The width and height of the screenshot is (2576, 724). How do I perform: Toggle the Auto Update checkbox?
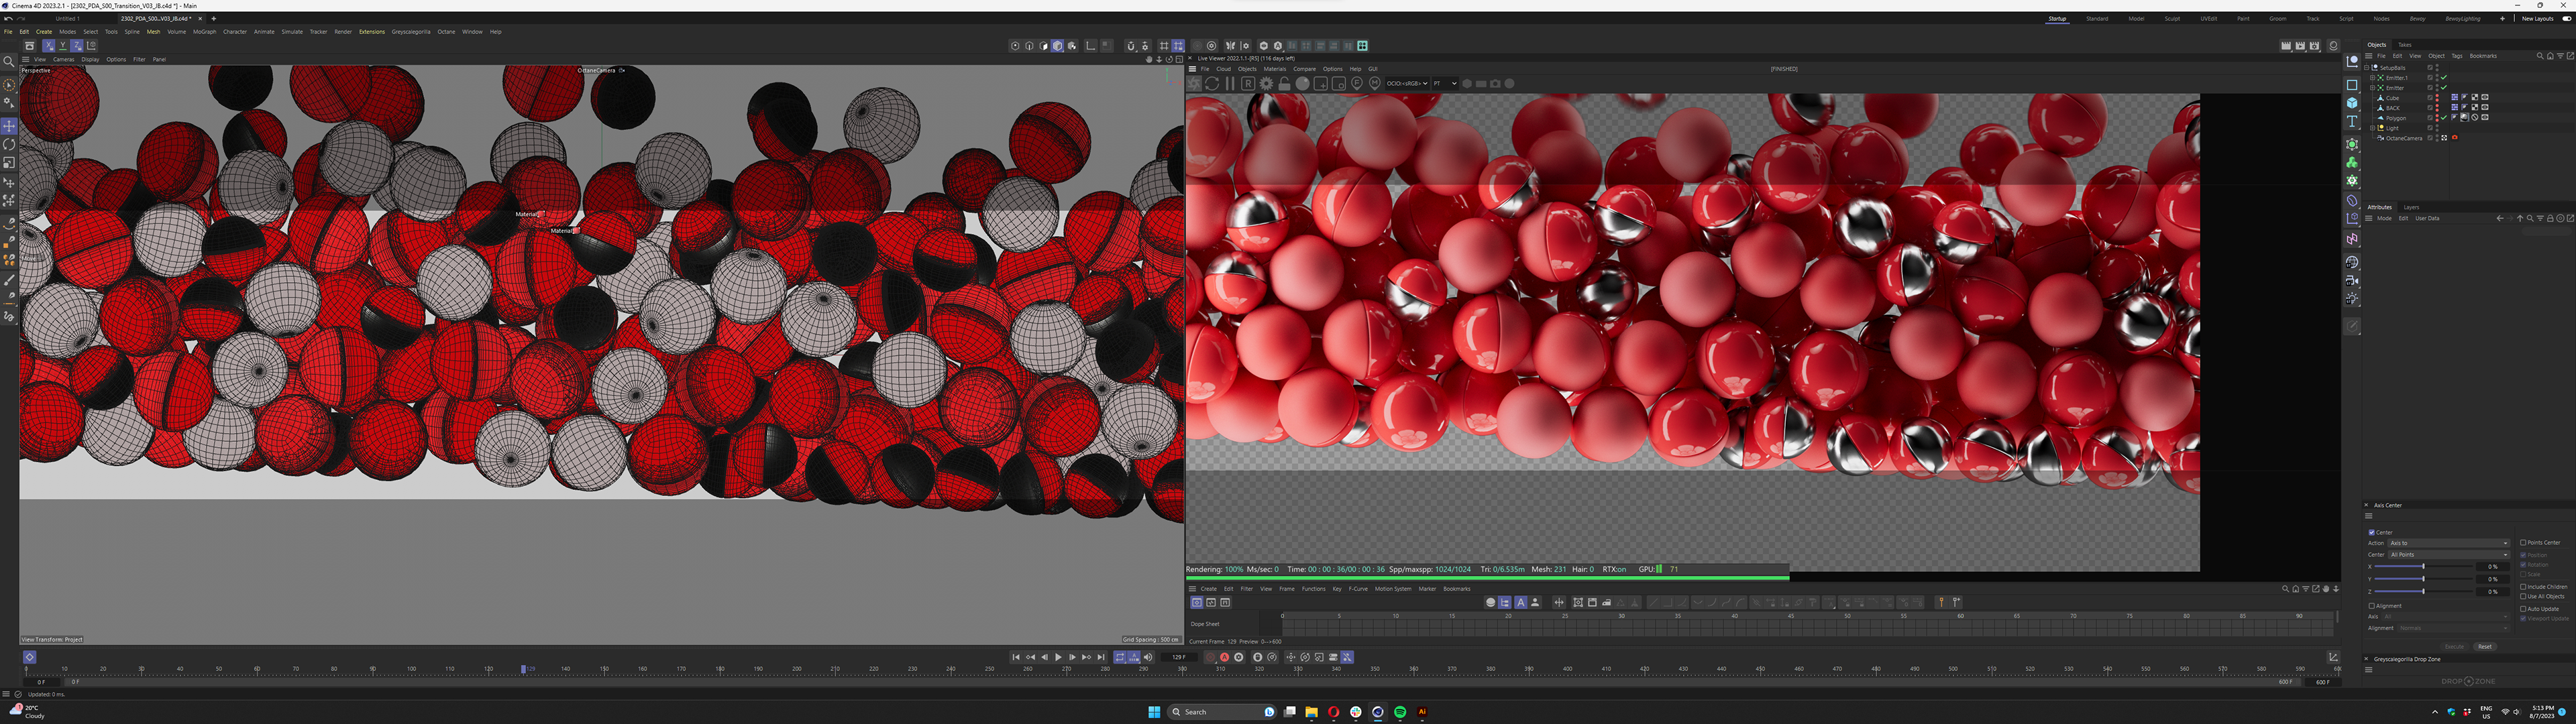[2523, 609]
